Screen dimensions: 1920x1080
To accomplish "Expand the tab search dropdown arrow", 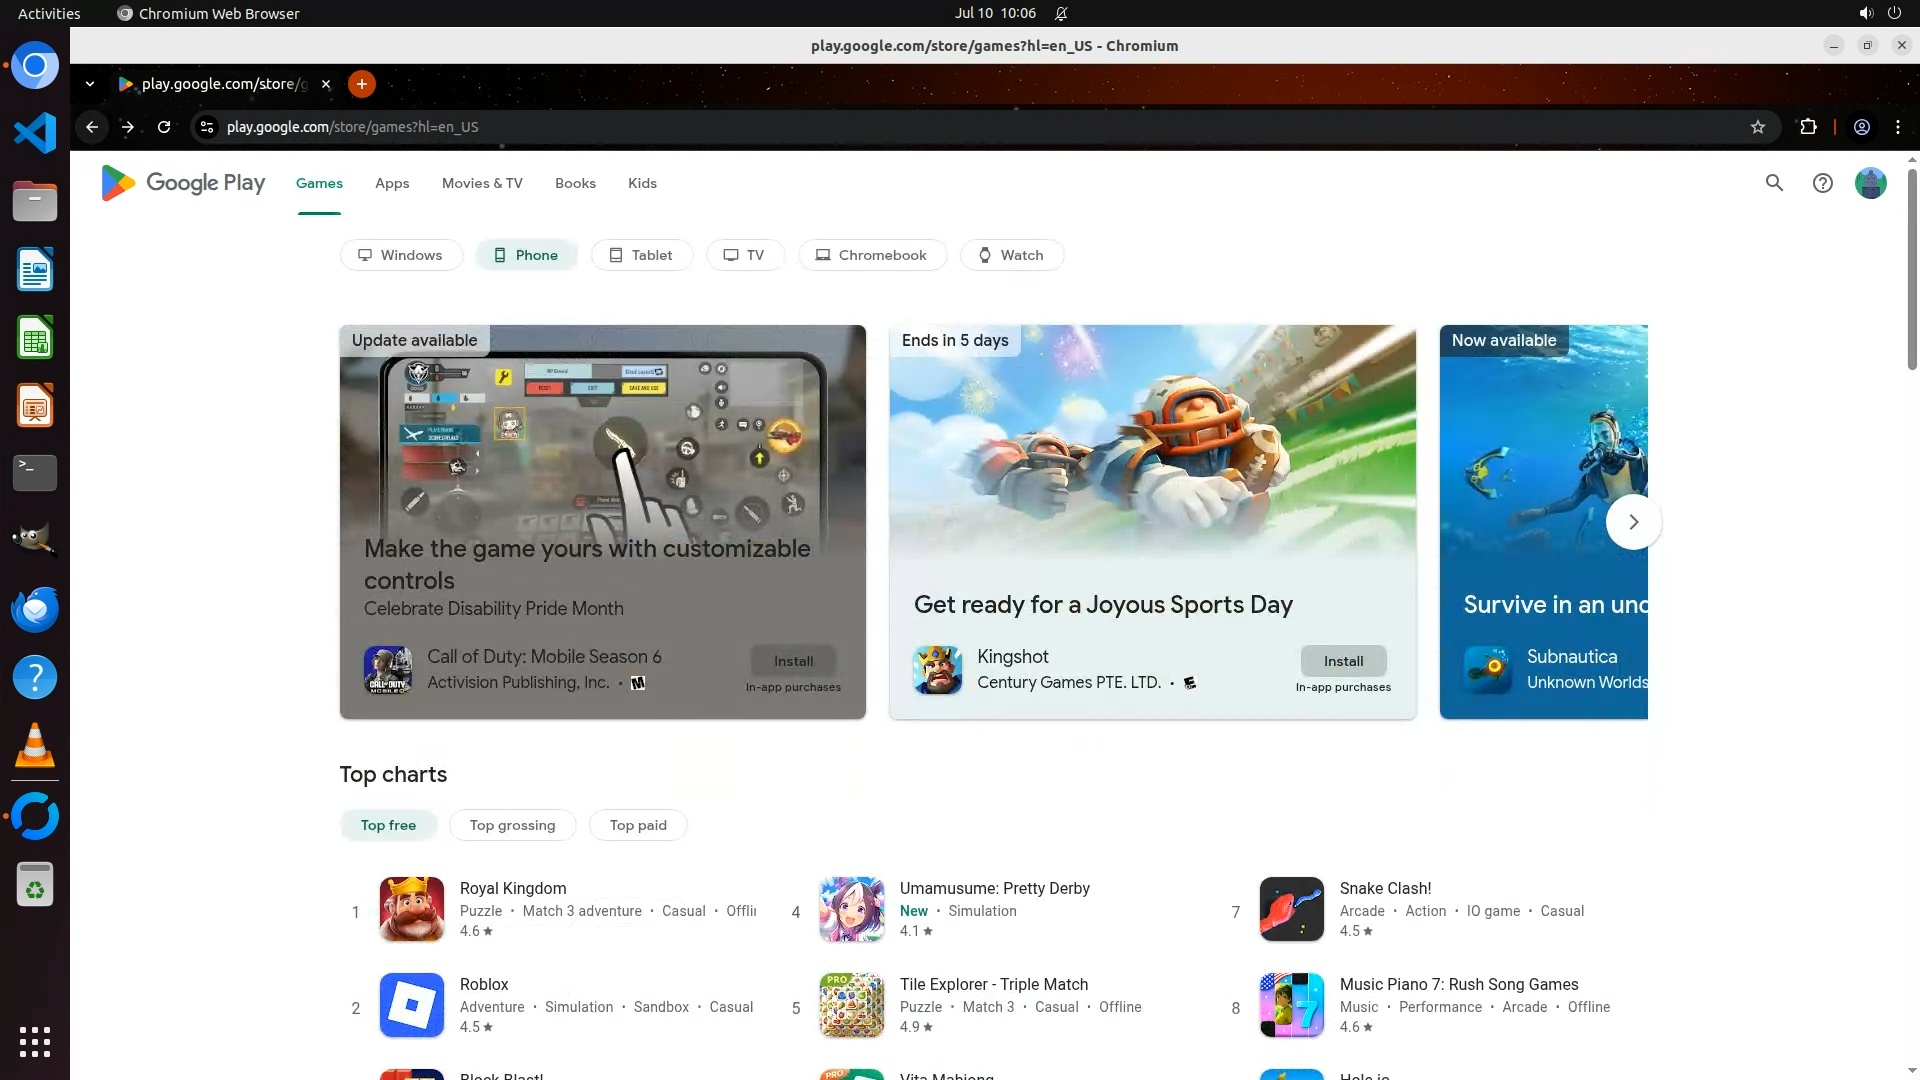I will [90, 84].
